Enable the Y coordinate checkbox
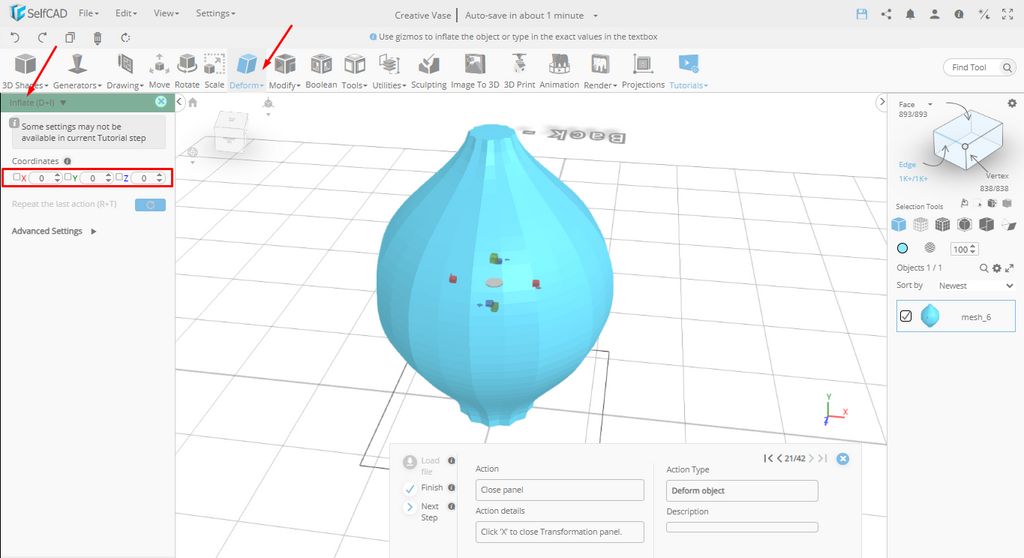1024x558 pixels. click(68, 177)
